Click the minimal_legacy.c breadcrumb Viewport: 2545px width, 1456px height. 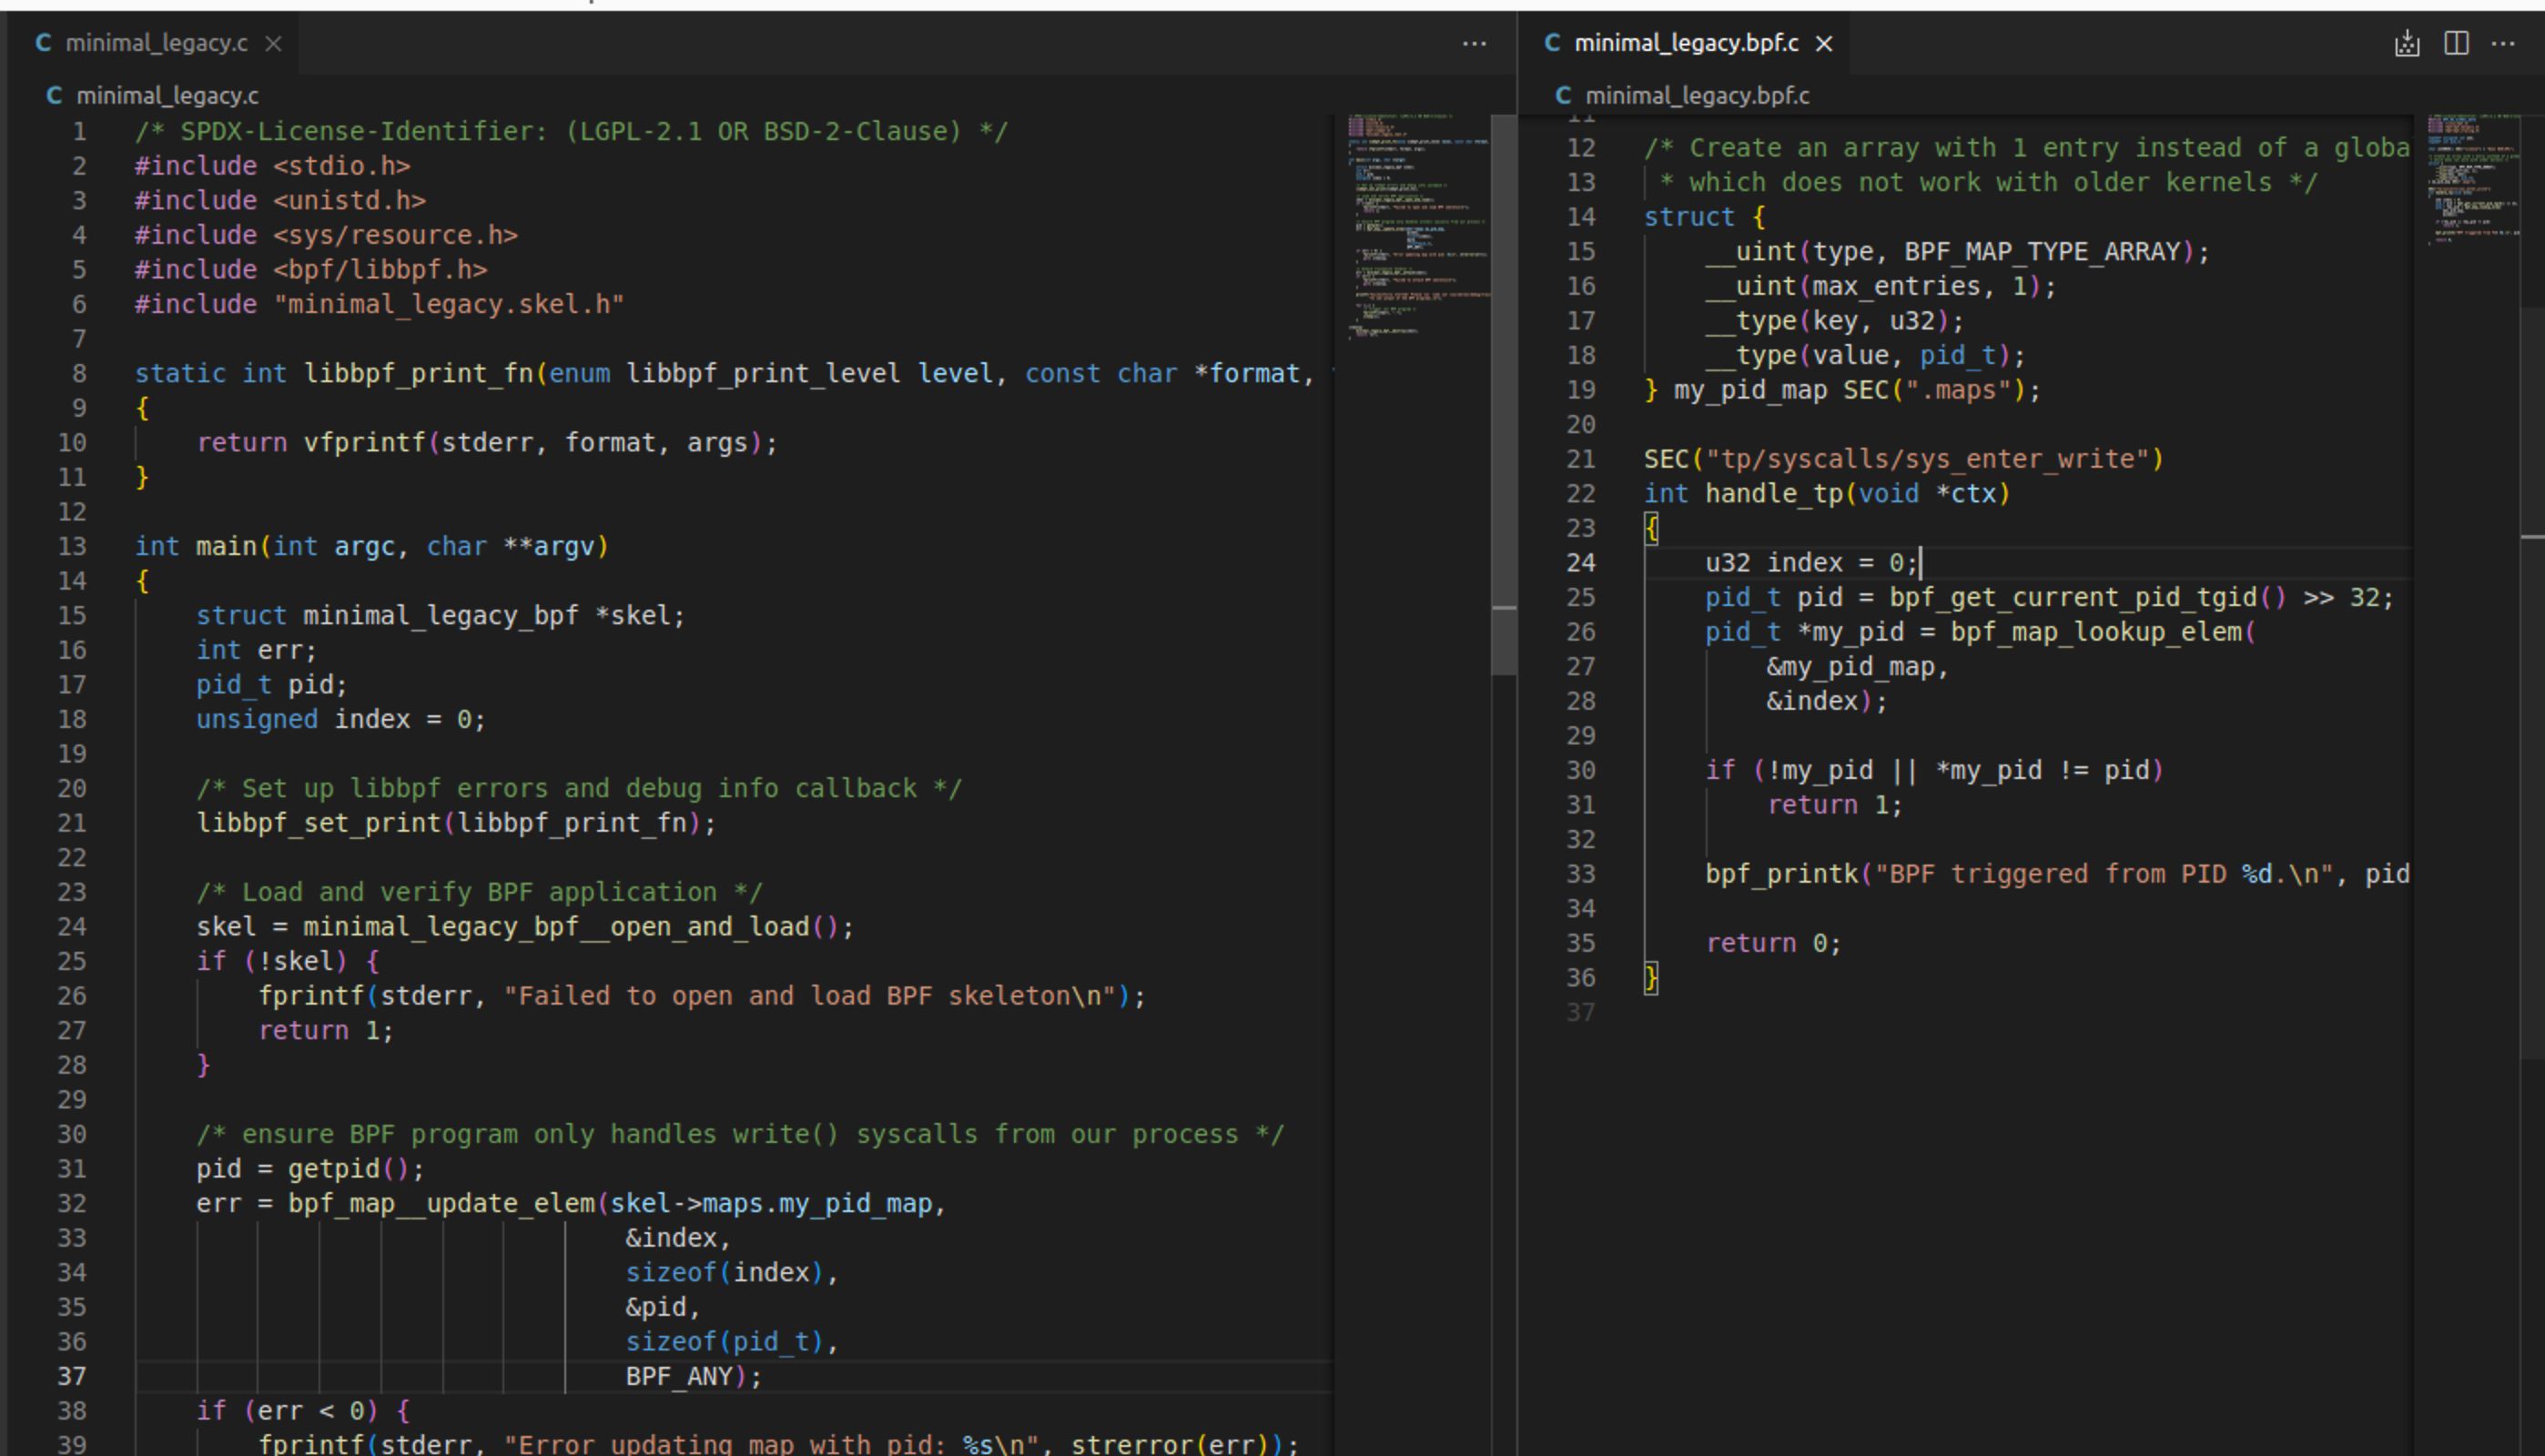[167, 95]
